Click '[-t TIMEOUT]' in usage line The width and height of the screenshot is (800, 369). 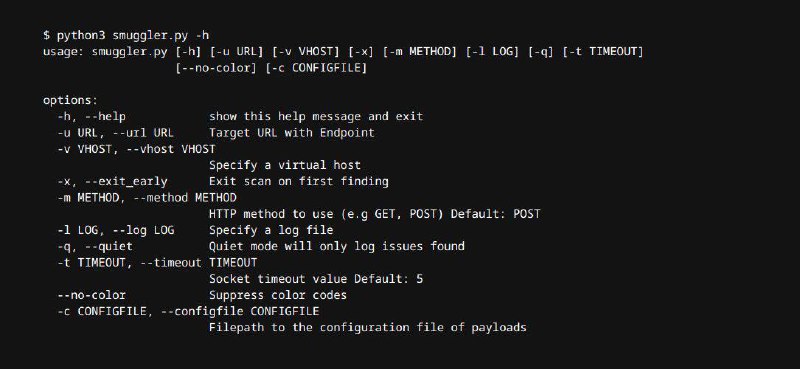pos(603,52)
